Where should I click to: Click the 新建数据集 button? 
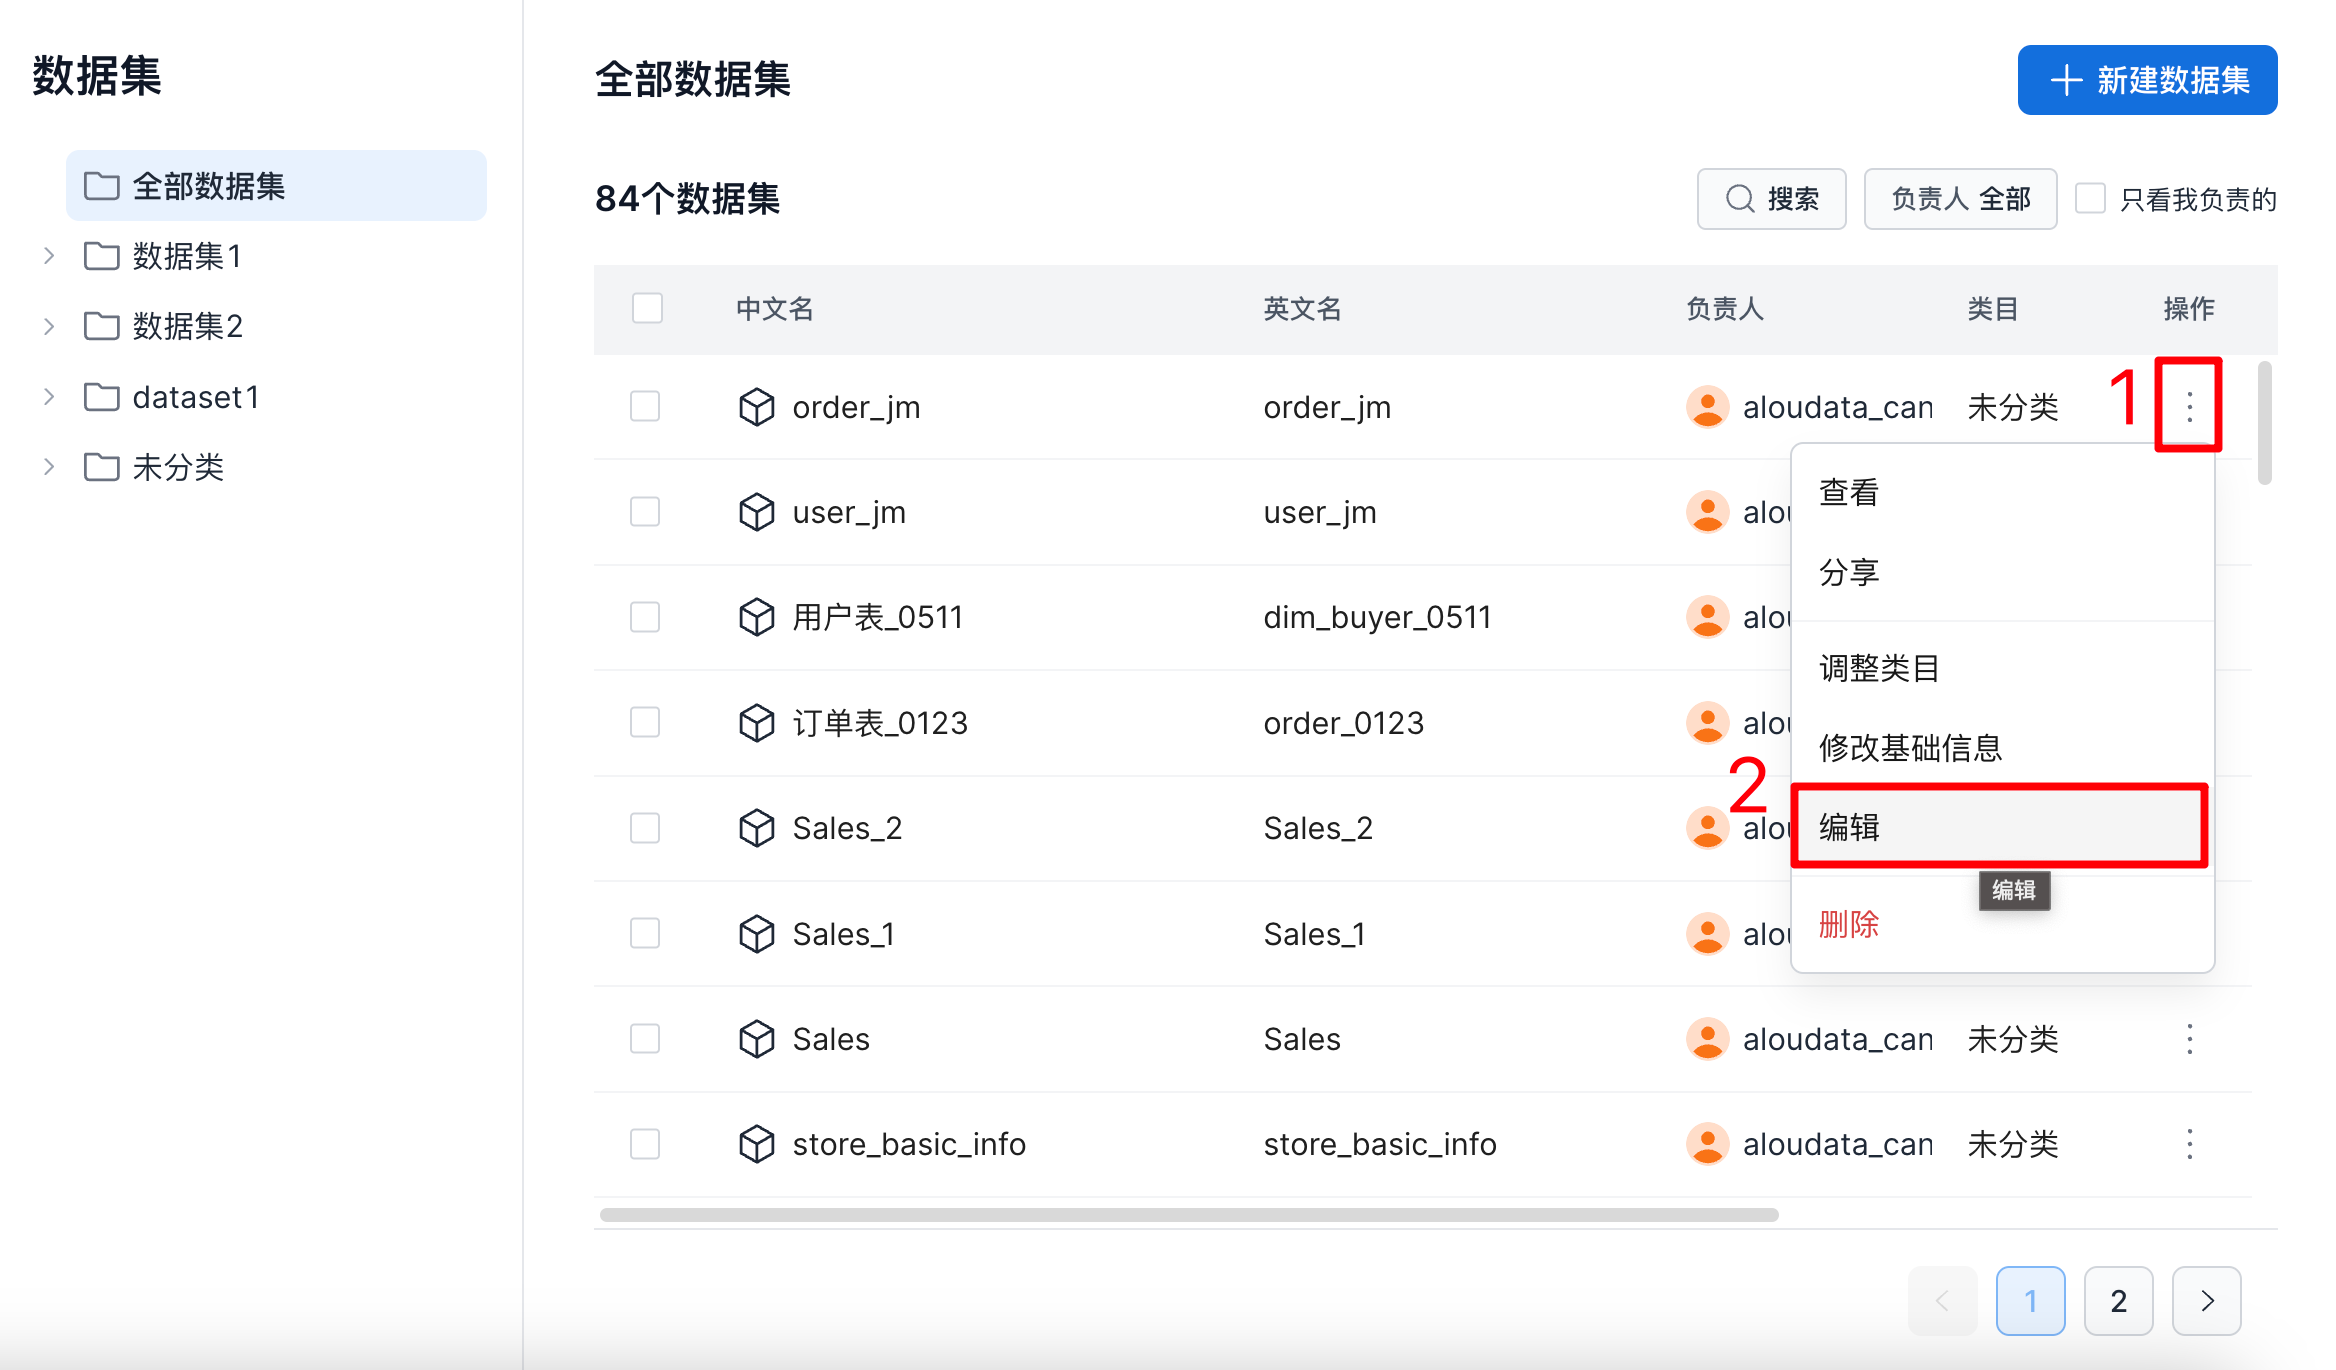2147,80
